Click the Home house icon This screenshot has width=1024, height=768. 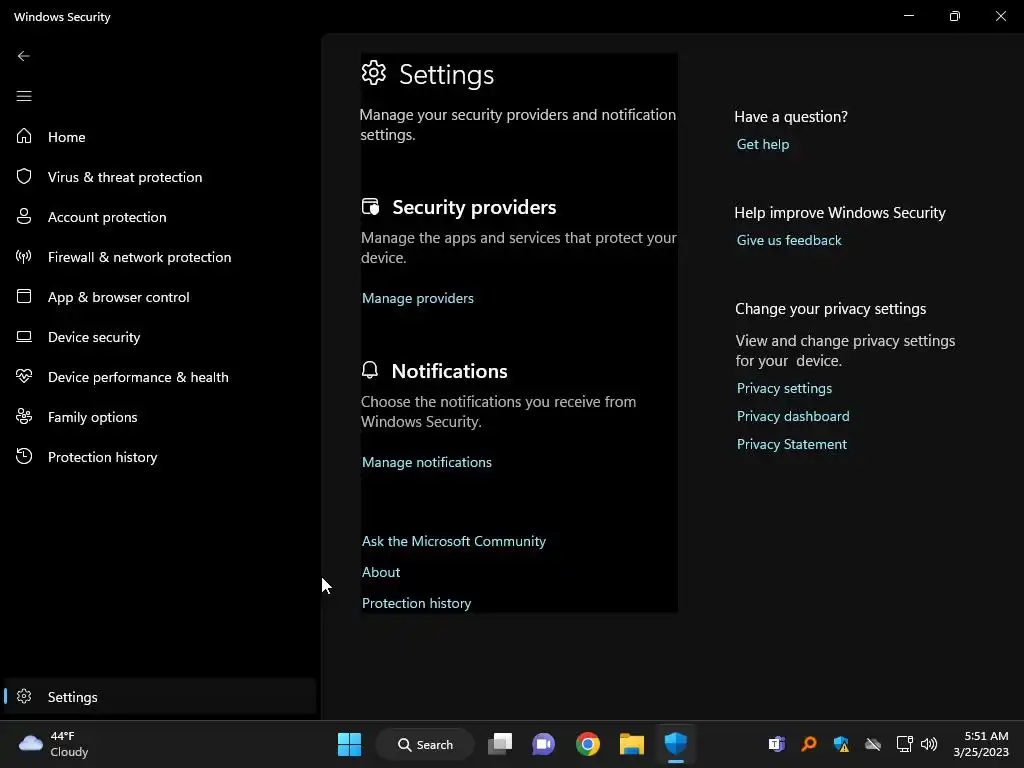(24, 136)
